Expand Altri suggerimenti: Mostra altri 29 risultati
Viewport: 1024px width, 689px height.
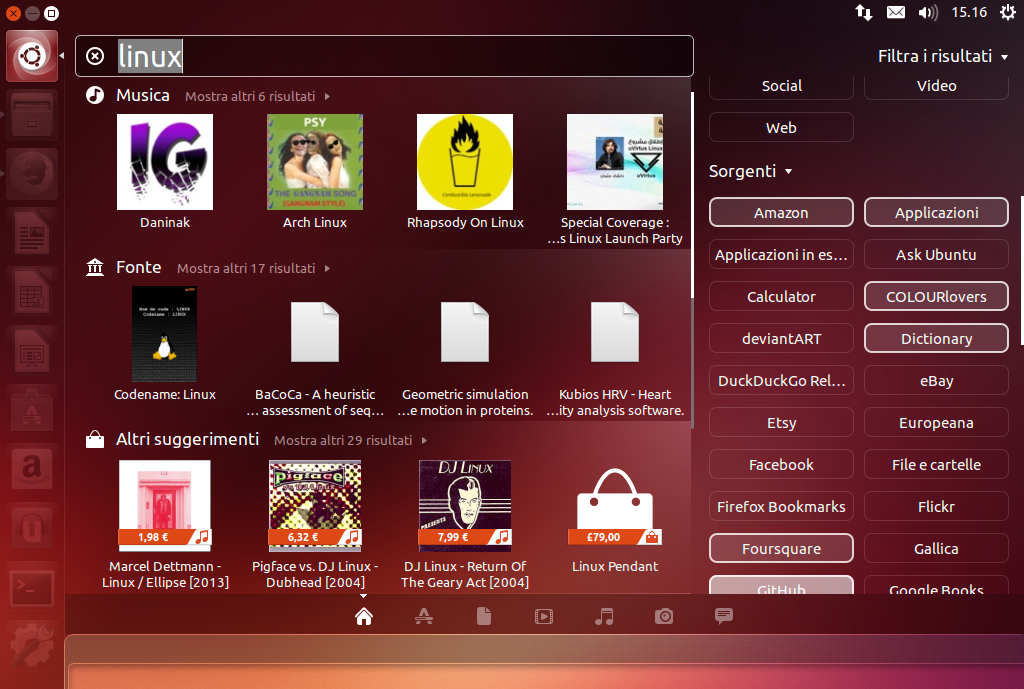tap(351, 440)
